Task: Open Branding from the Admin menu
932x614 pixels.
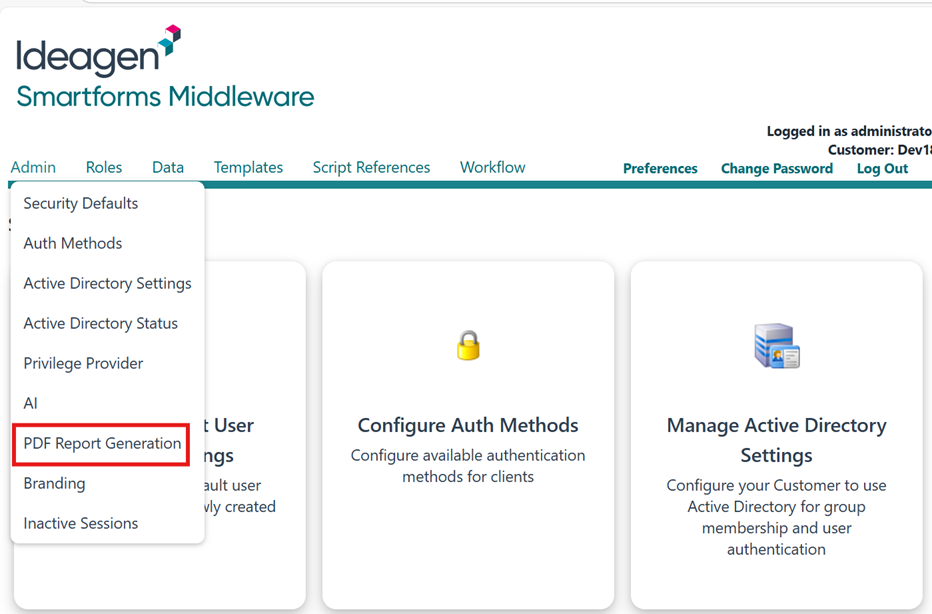Action: [54, 483]
